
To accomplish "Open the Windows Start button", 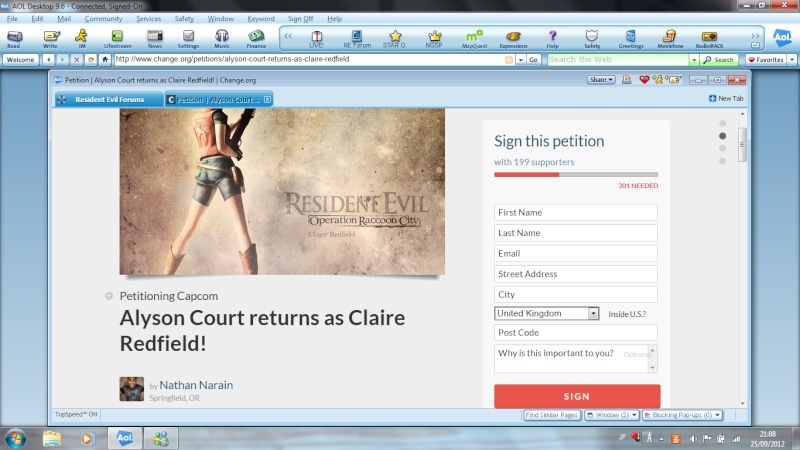I will (14, 438).
